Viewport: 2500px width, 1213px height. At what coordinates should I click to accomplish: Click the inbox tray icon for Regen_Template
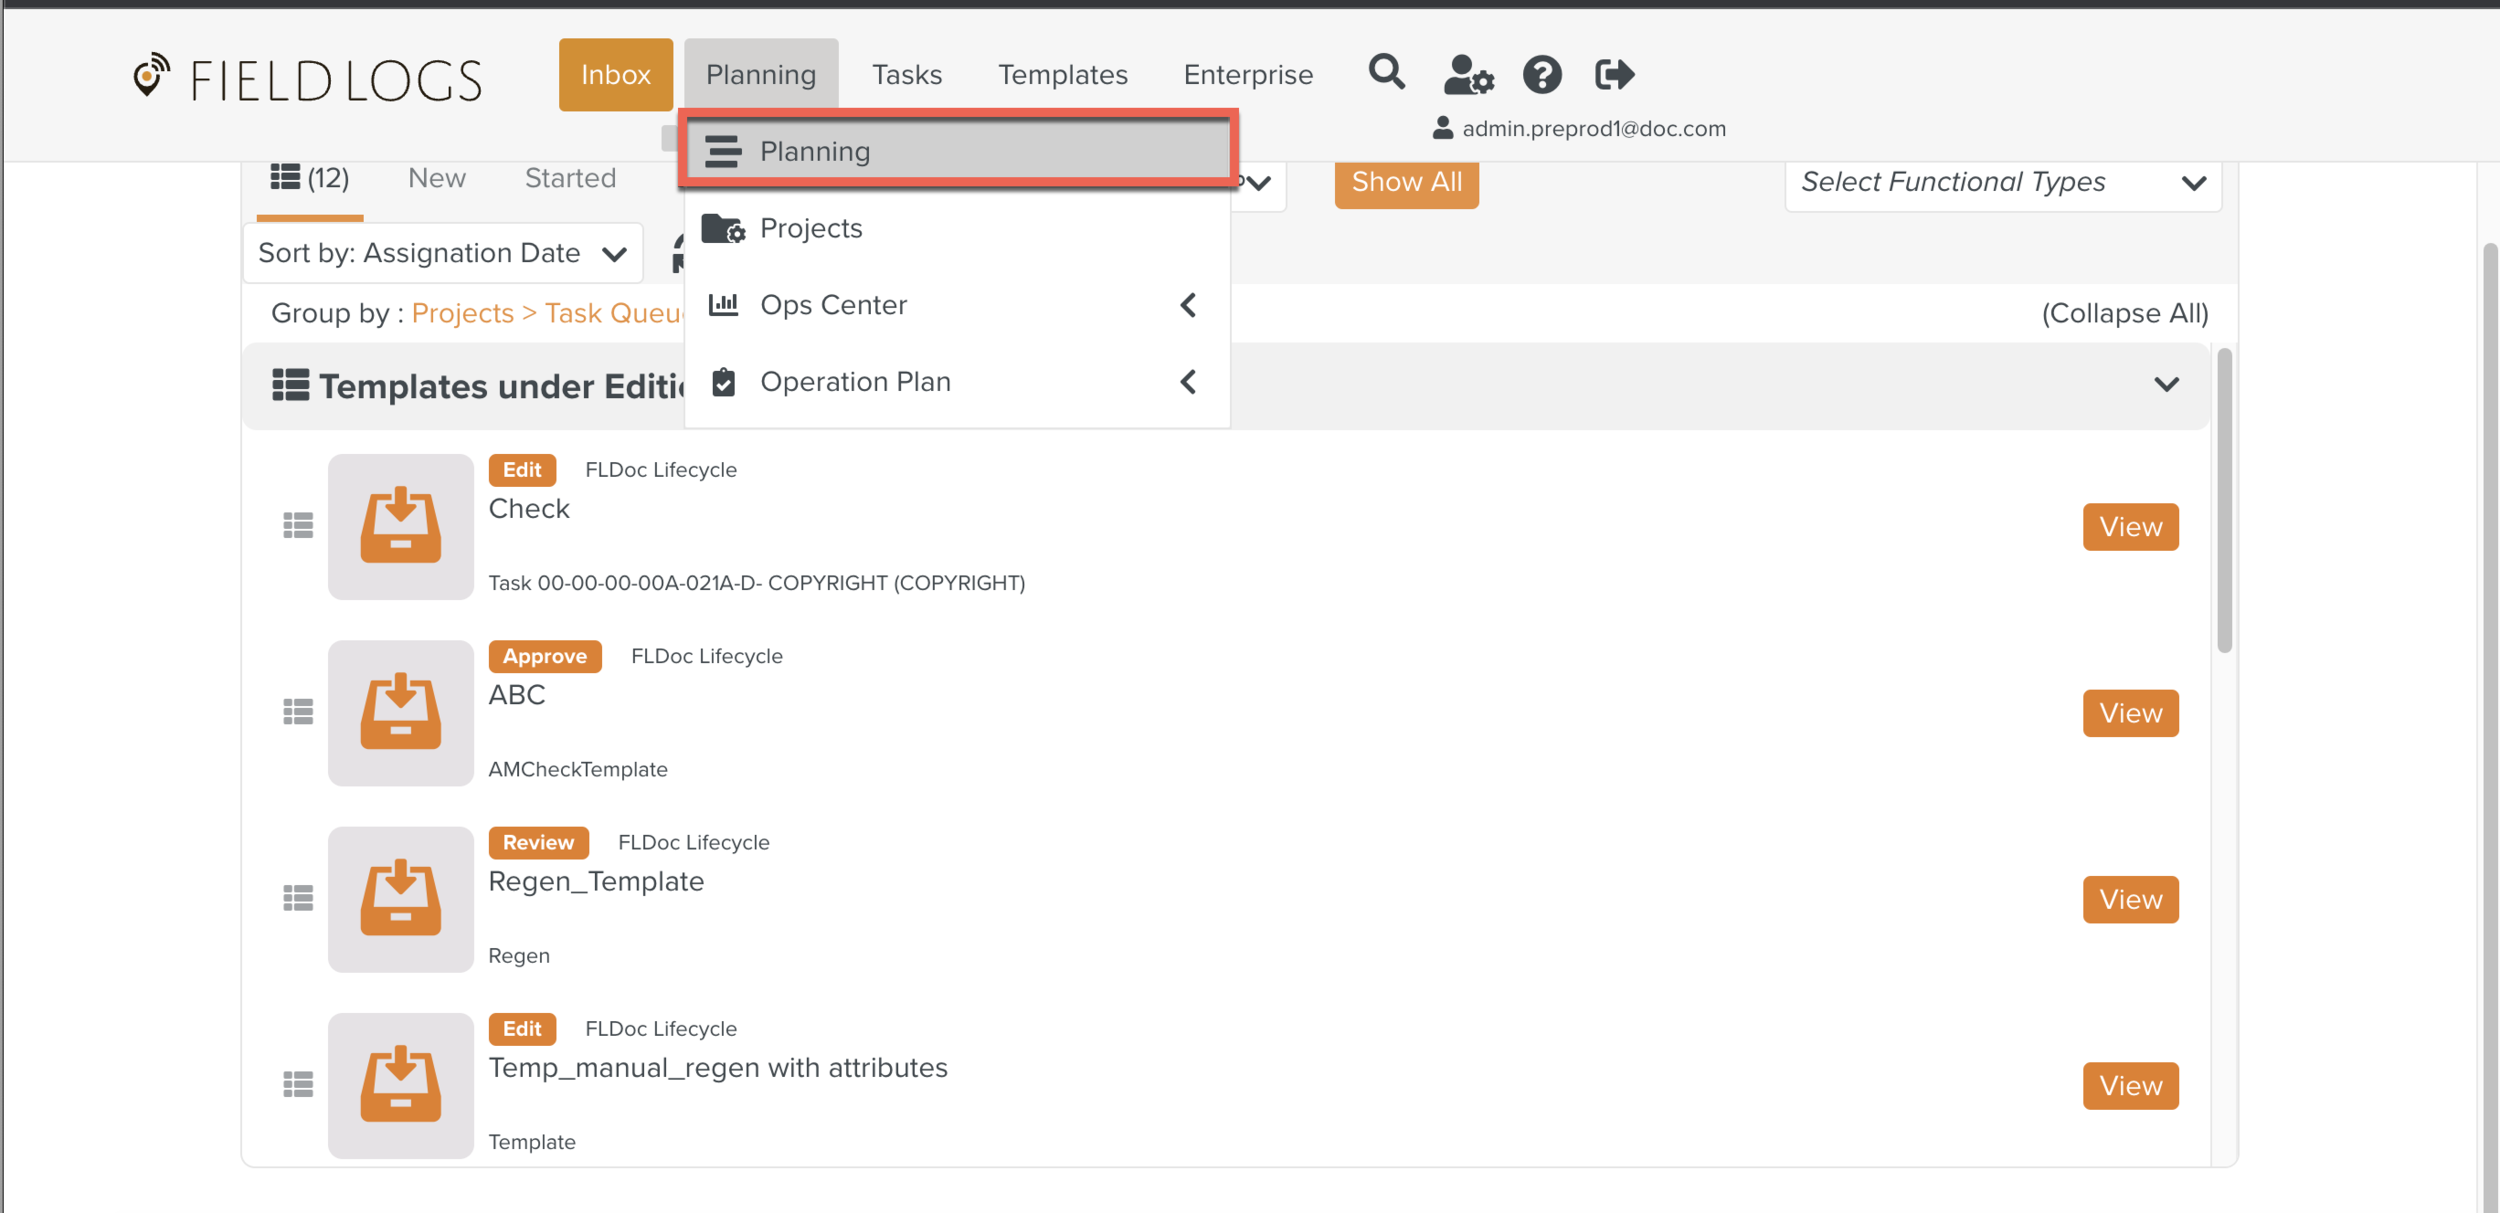pyautogui.click(x=400, y=899)
